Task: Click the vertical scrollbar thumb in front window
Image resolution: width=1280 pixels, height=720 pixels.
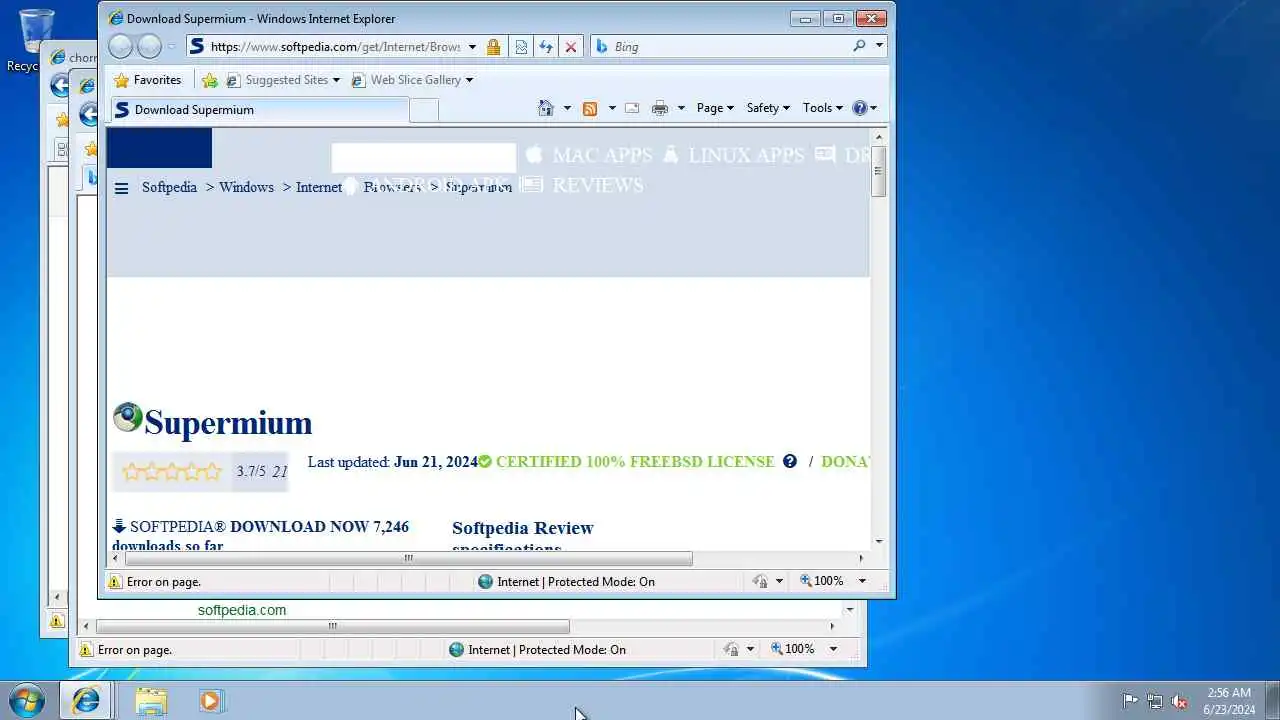Action: click(879, 171)
